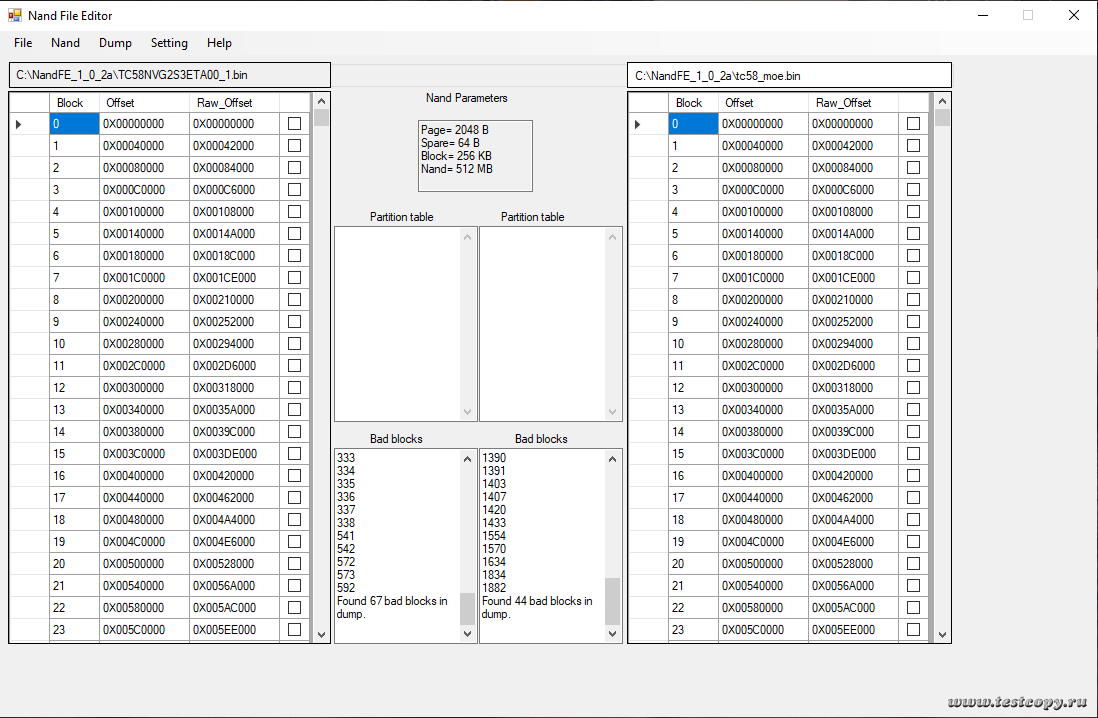Open the Dump menu
This screenshot has height=718, width=1098.
tap(115, 43)
